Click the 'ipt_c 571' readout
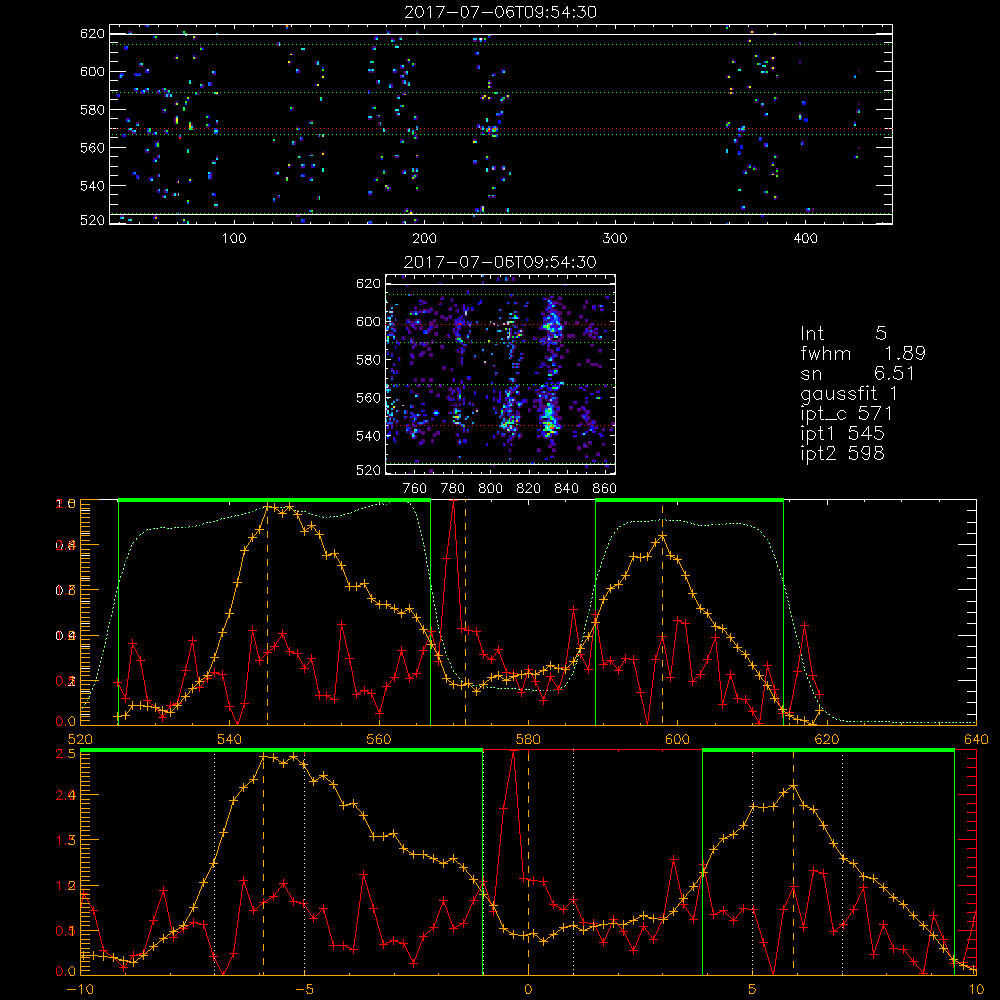 pos(846,413)
